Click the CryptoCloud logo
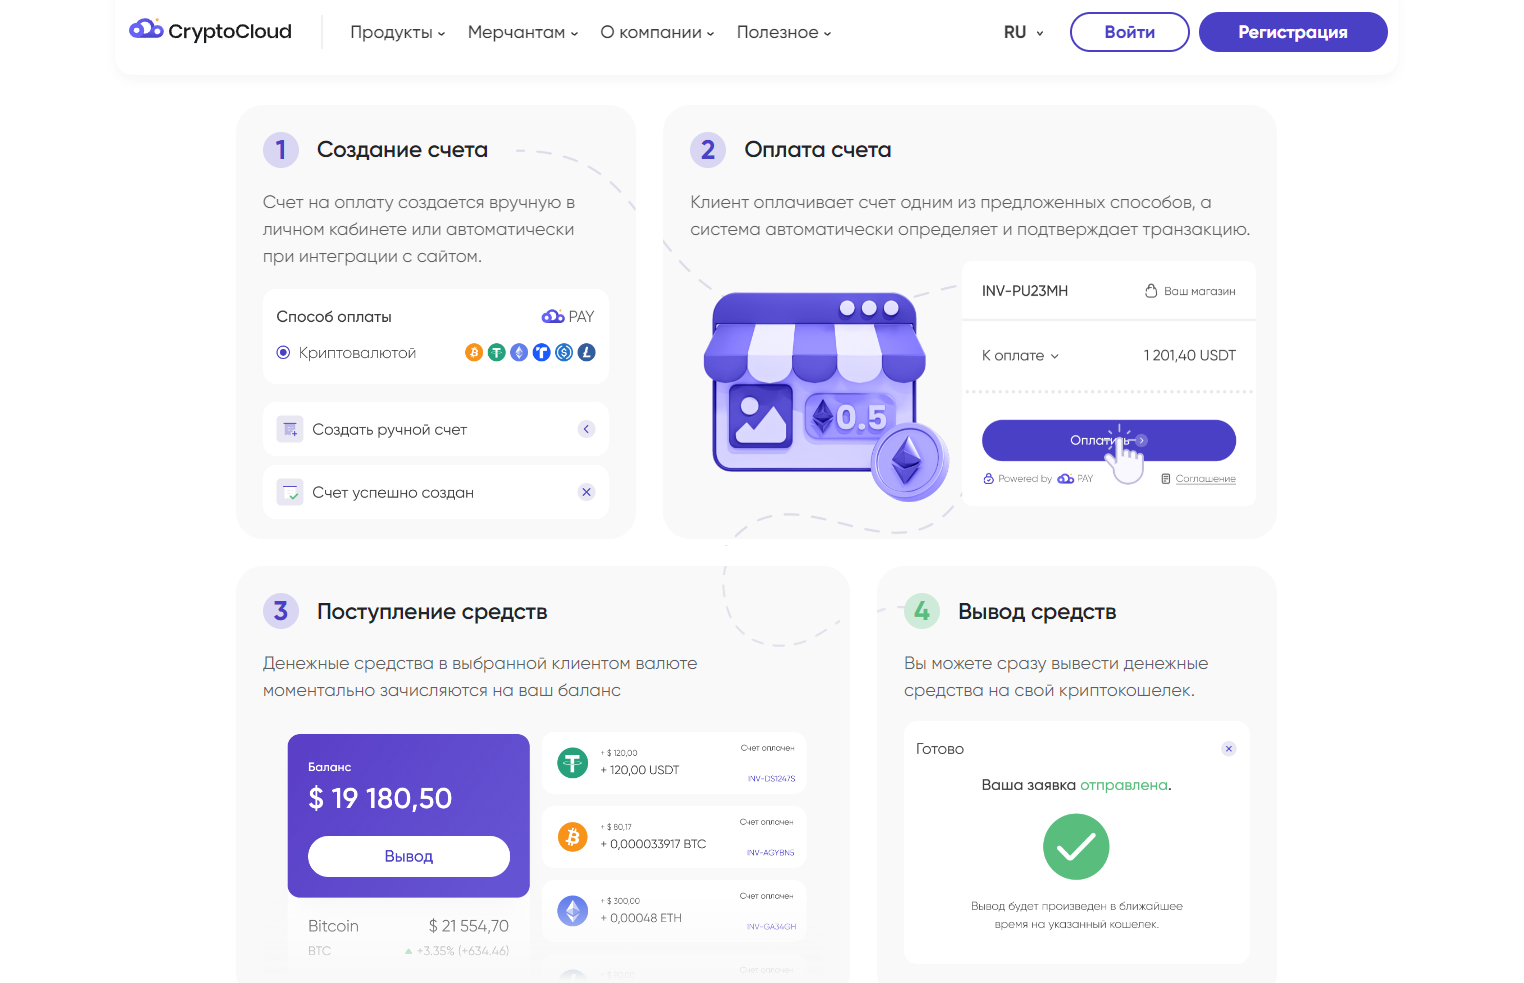Viewport: 1524px width, 983px height. tap(211, 31)
